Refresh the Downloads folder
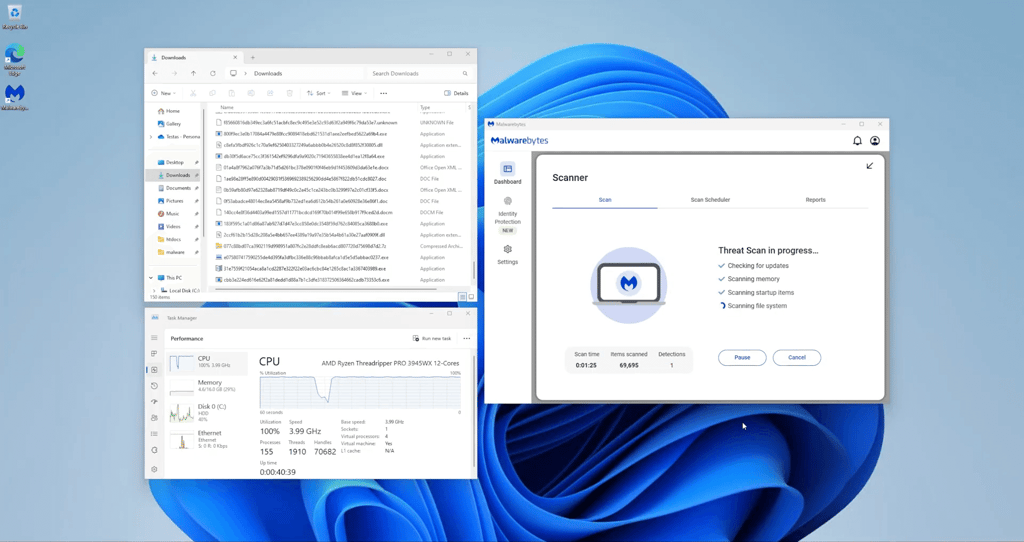 [212, 73]
